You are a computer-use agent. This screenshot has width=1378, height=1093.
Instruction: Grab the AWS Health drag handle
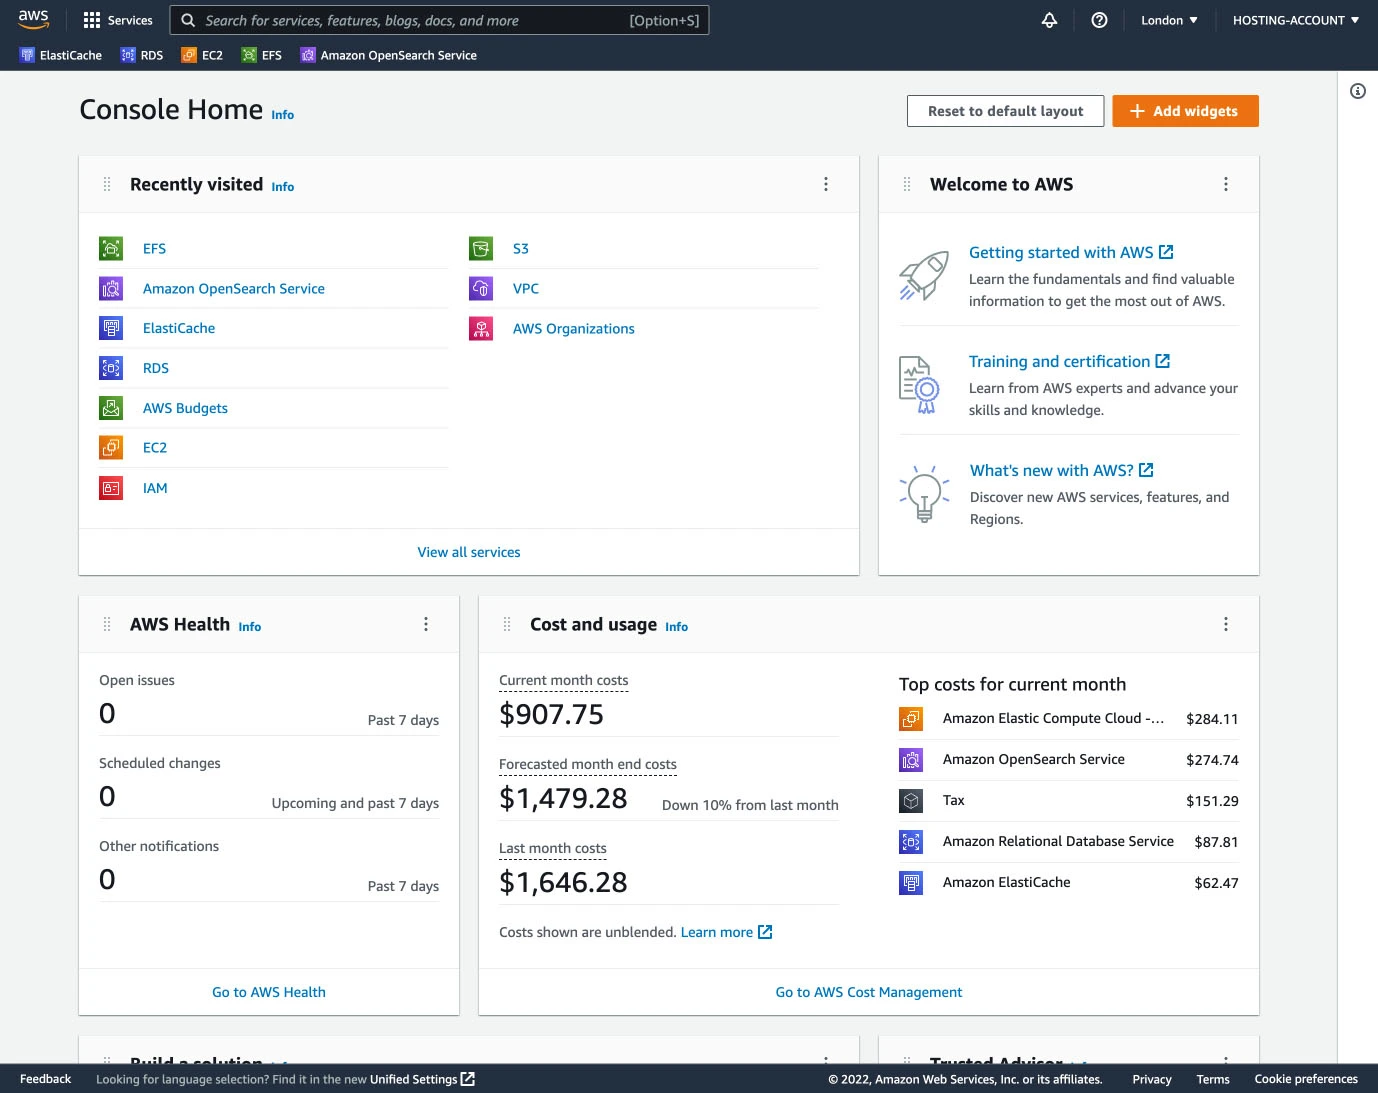(x=107, y=624)
